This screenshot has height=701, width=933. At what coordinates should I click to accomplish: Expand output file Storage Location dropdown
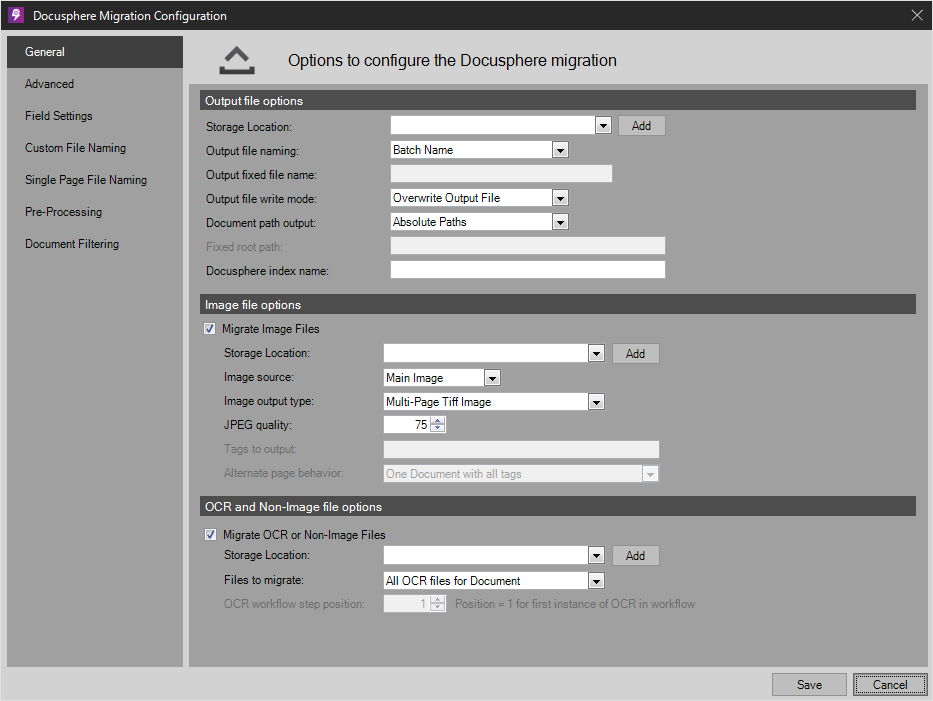click(603, 126)
